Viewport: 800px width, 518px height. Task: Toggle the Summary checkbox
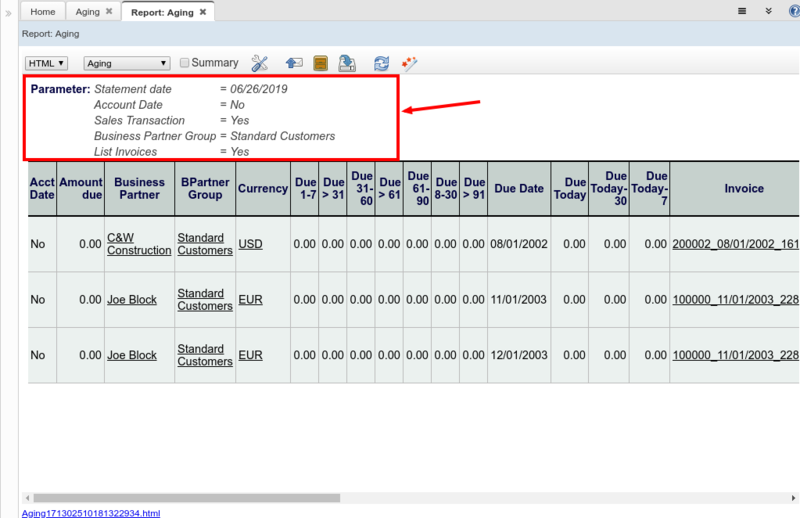click(185, 63)
